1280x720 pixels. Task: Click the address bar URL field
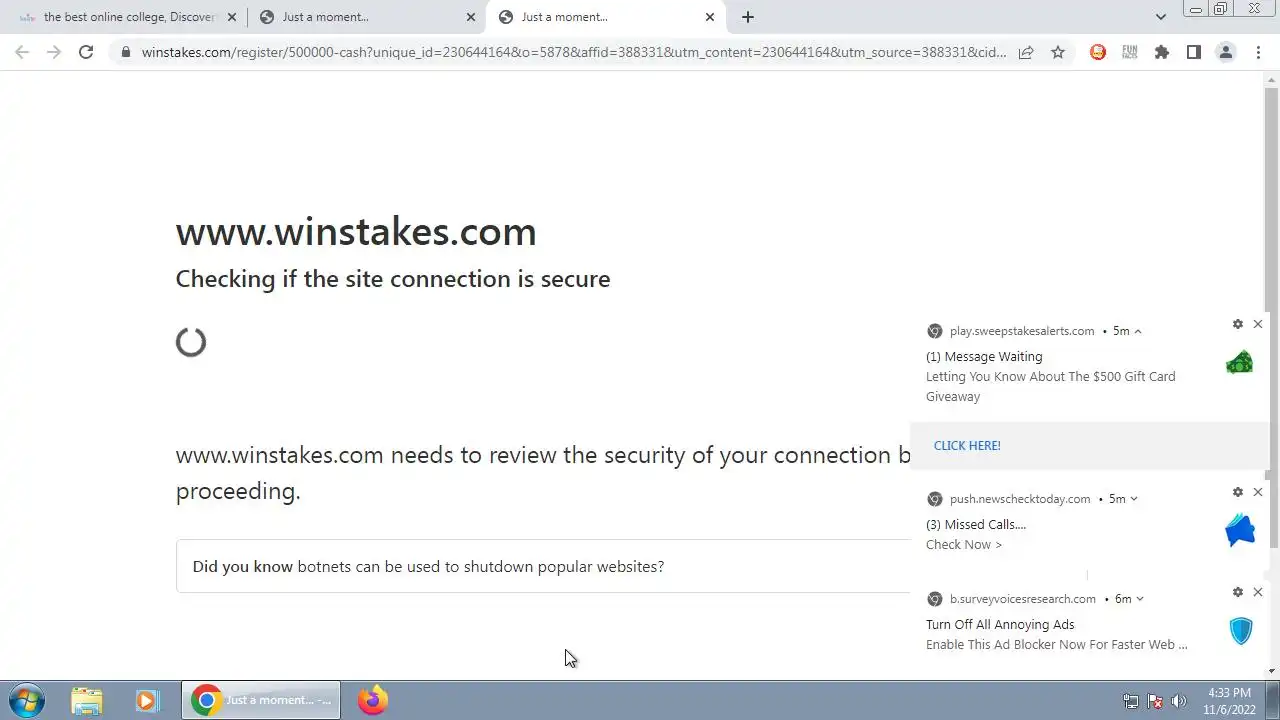(x=574, y=52)
